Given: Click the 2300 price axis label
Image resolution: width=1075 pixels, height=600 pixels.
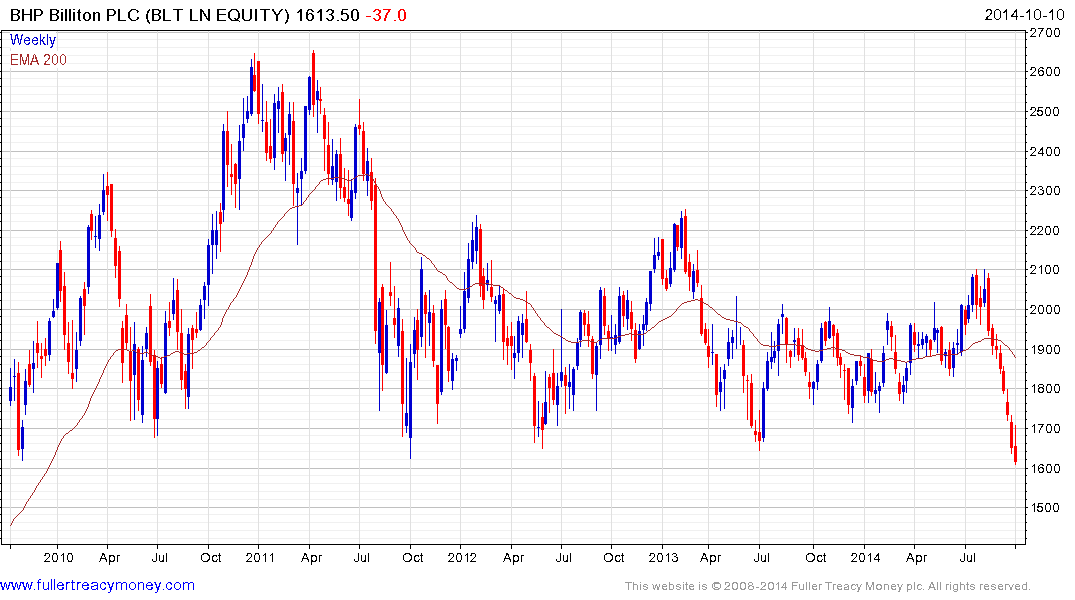Looking at the screenshot, I should (1046, 191).
